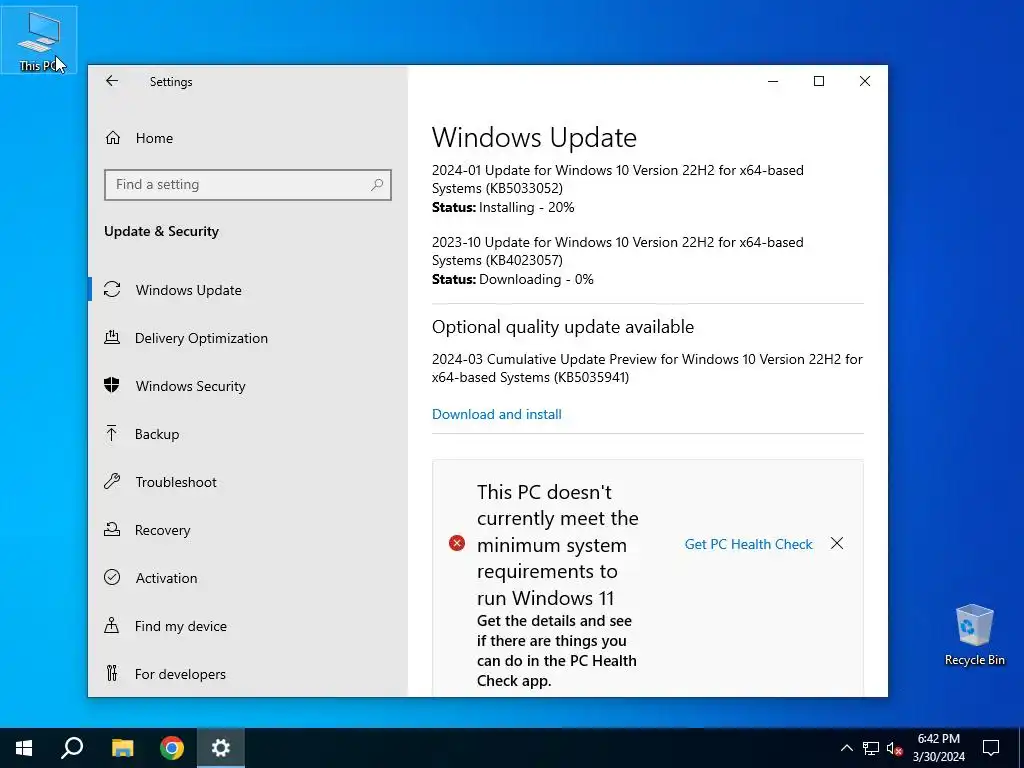This screenshot has height=768, width=1024.
Task: Open the Start menu
Action: tap(24, 748)
